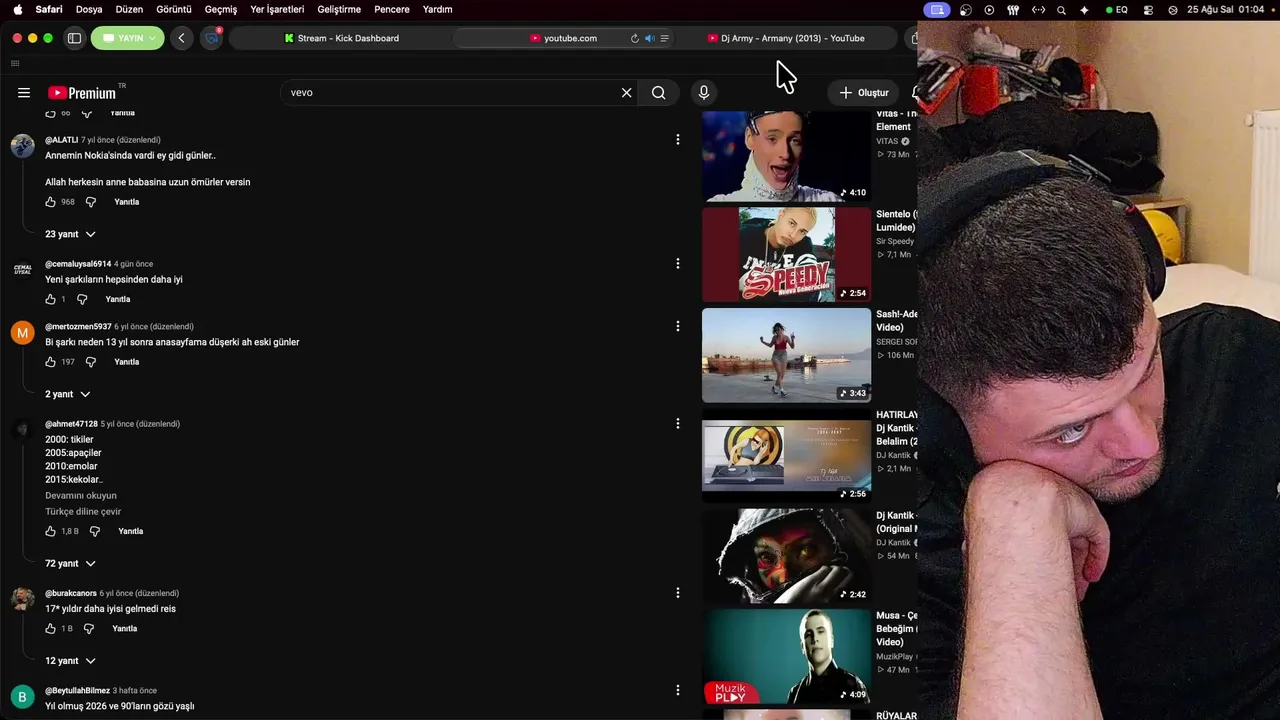The height and width of the screenshot is (720, 1280).
Task: Like the @cemaluysal6914 comment
Action: click(x=51, y=299)
